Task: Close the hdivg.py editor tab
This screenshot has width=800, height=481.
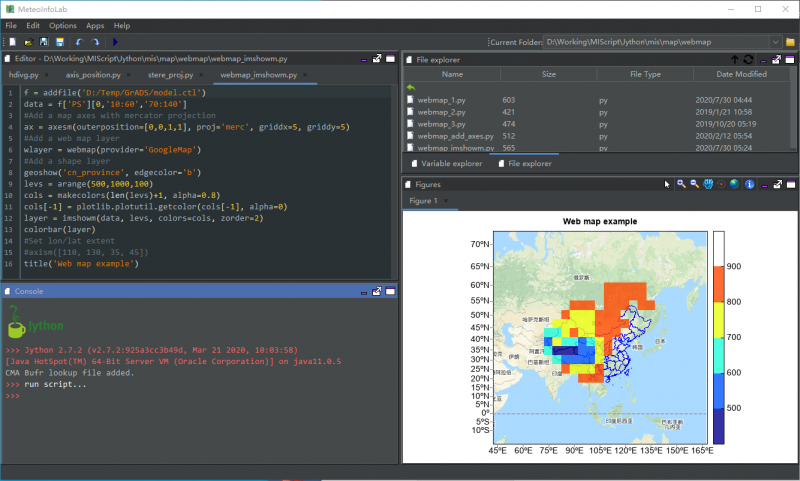Action: tap(48, 75)
